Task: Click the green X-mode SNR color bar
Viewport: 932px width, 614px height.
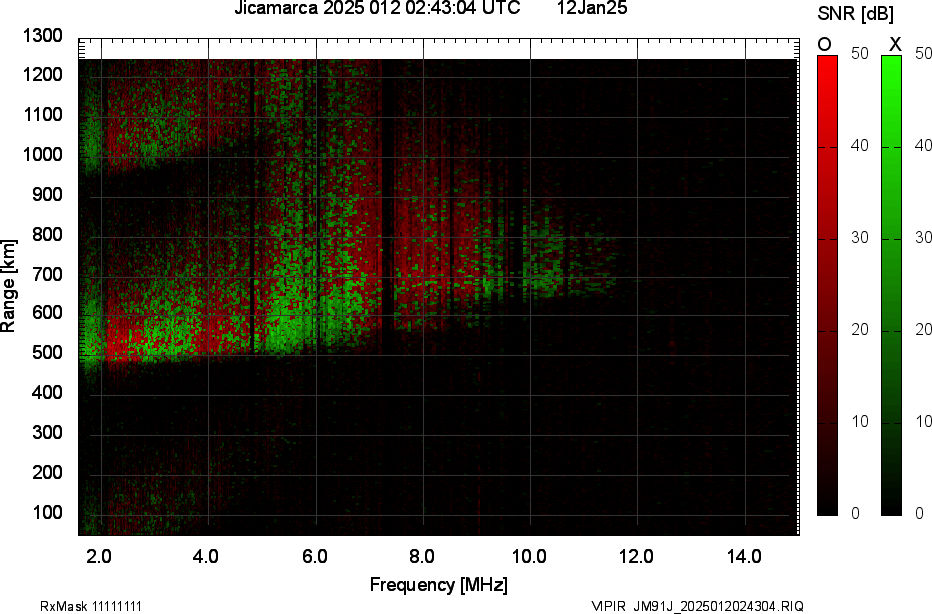Action: [x=891, y=285]
